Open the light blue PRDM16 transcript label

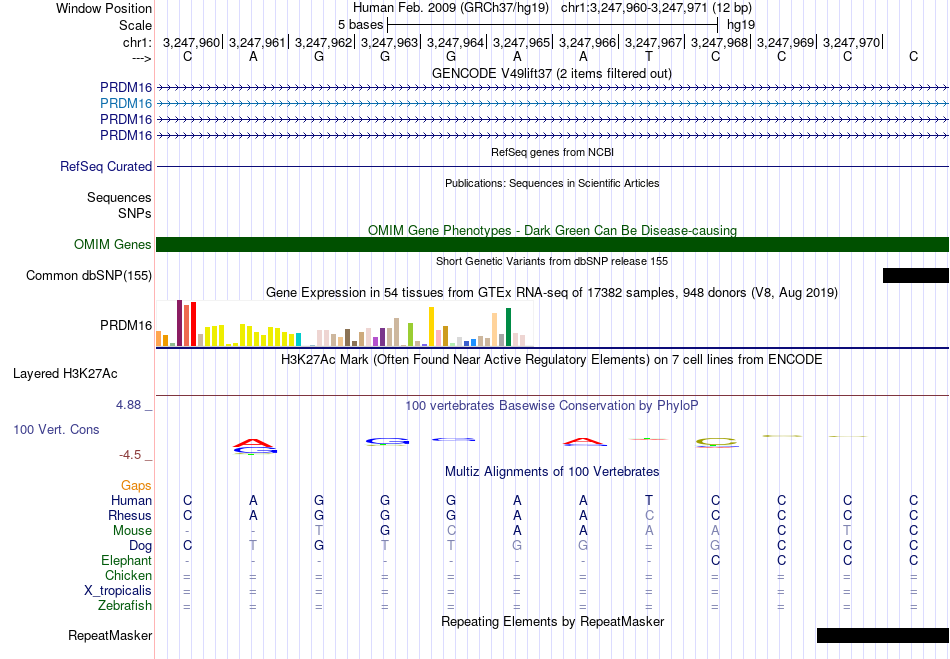coord(126,103)
